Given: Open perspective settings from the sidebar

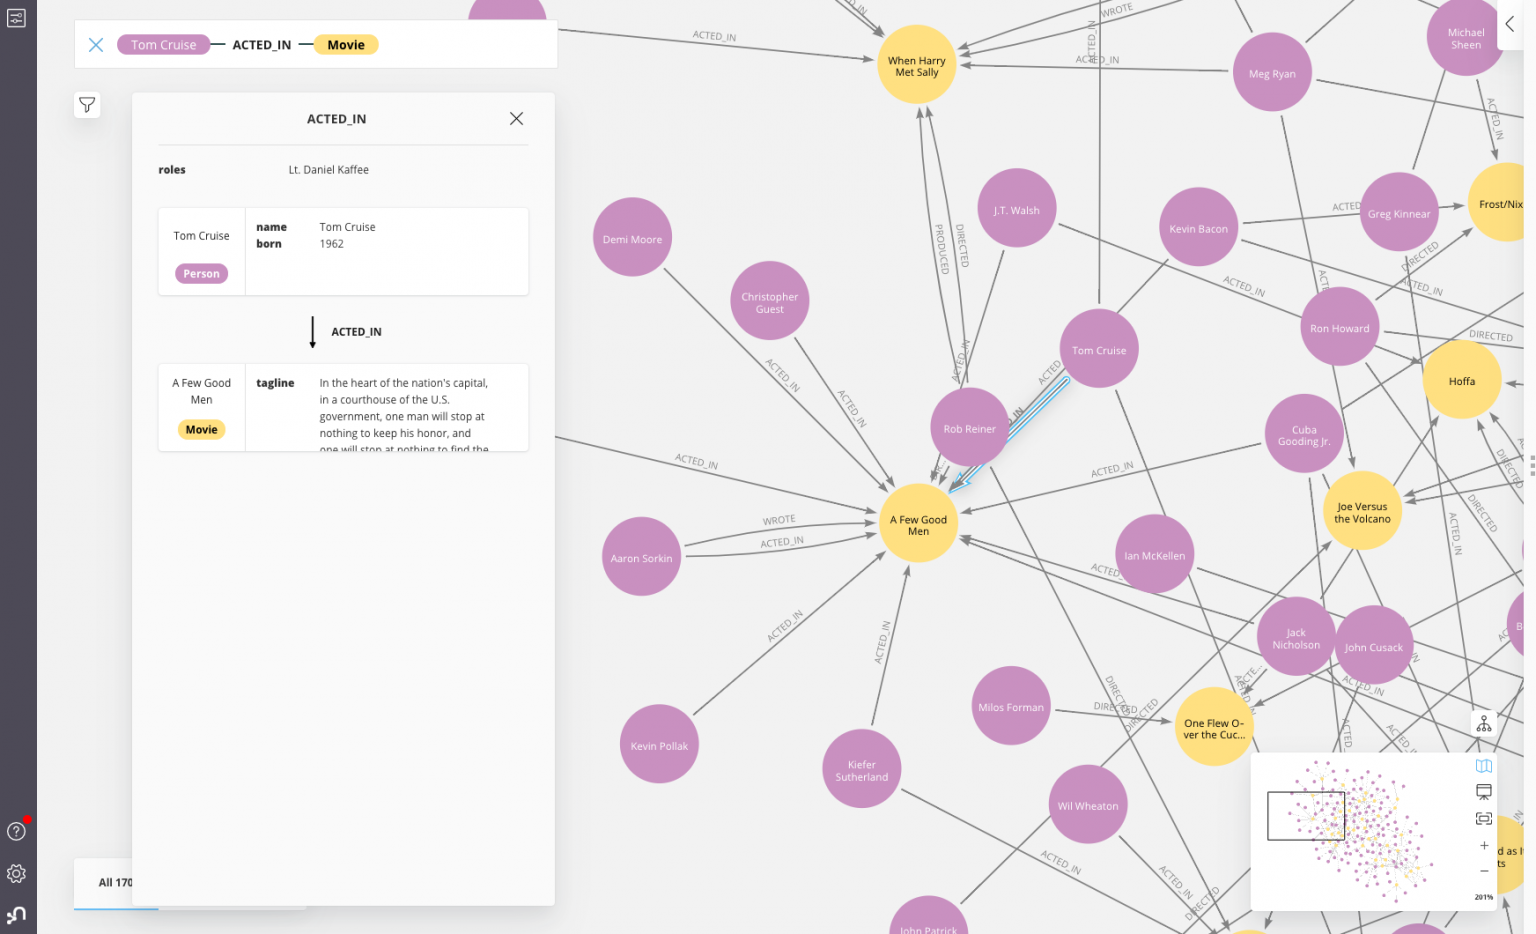Looking at the screenshot, I should pos(16,17).
